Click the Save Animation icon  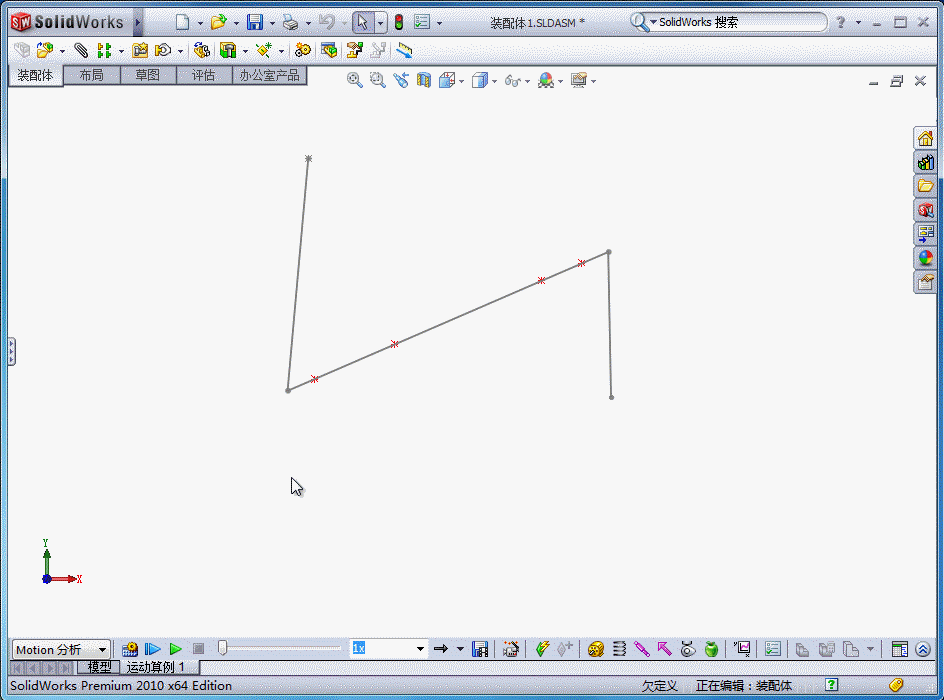(x=480, y=649)
